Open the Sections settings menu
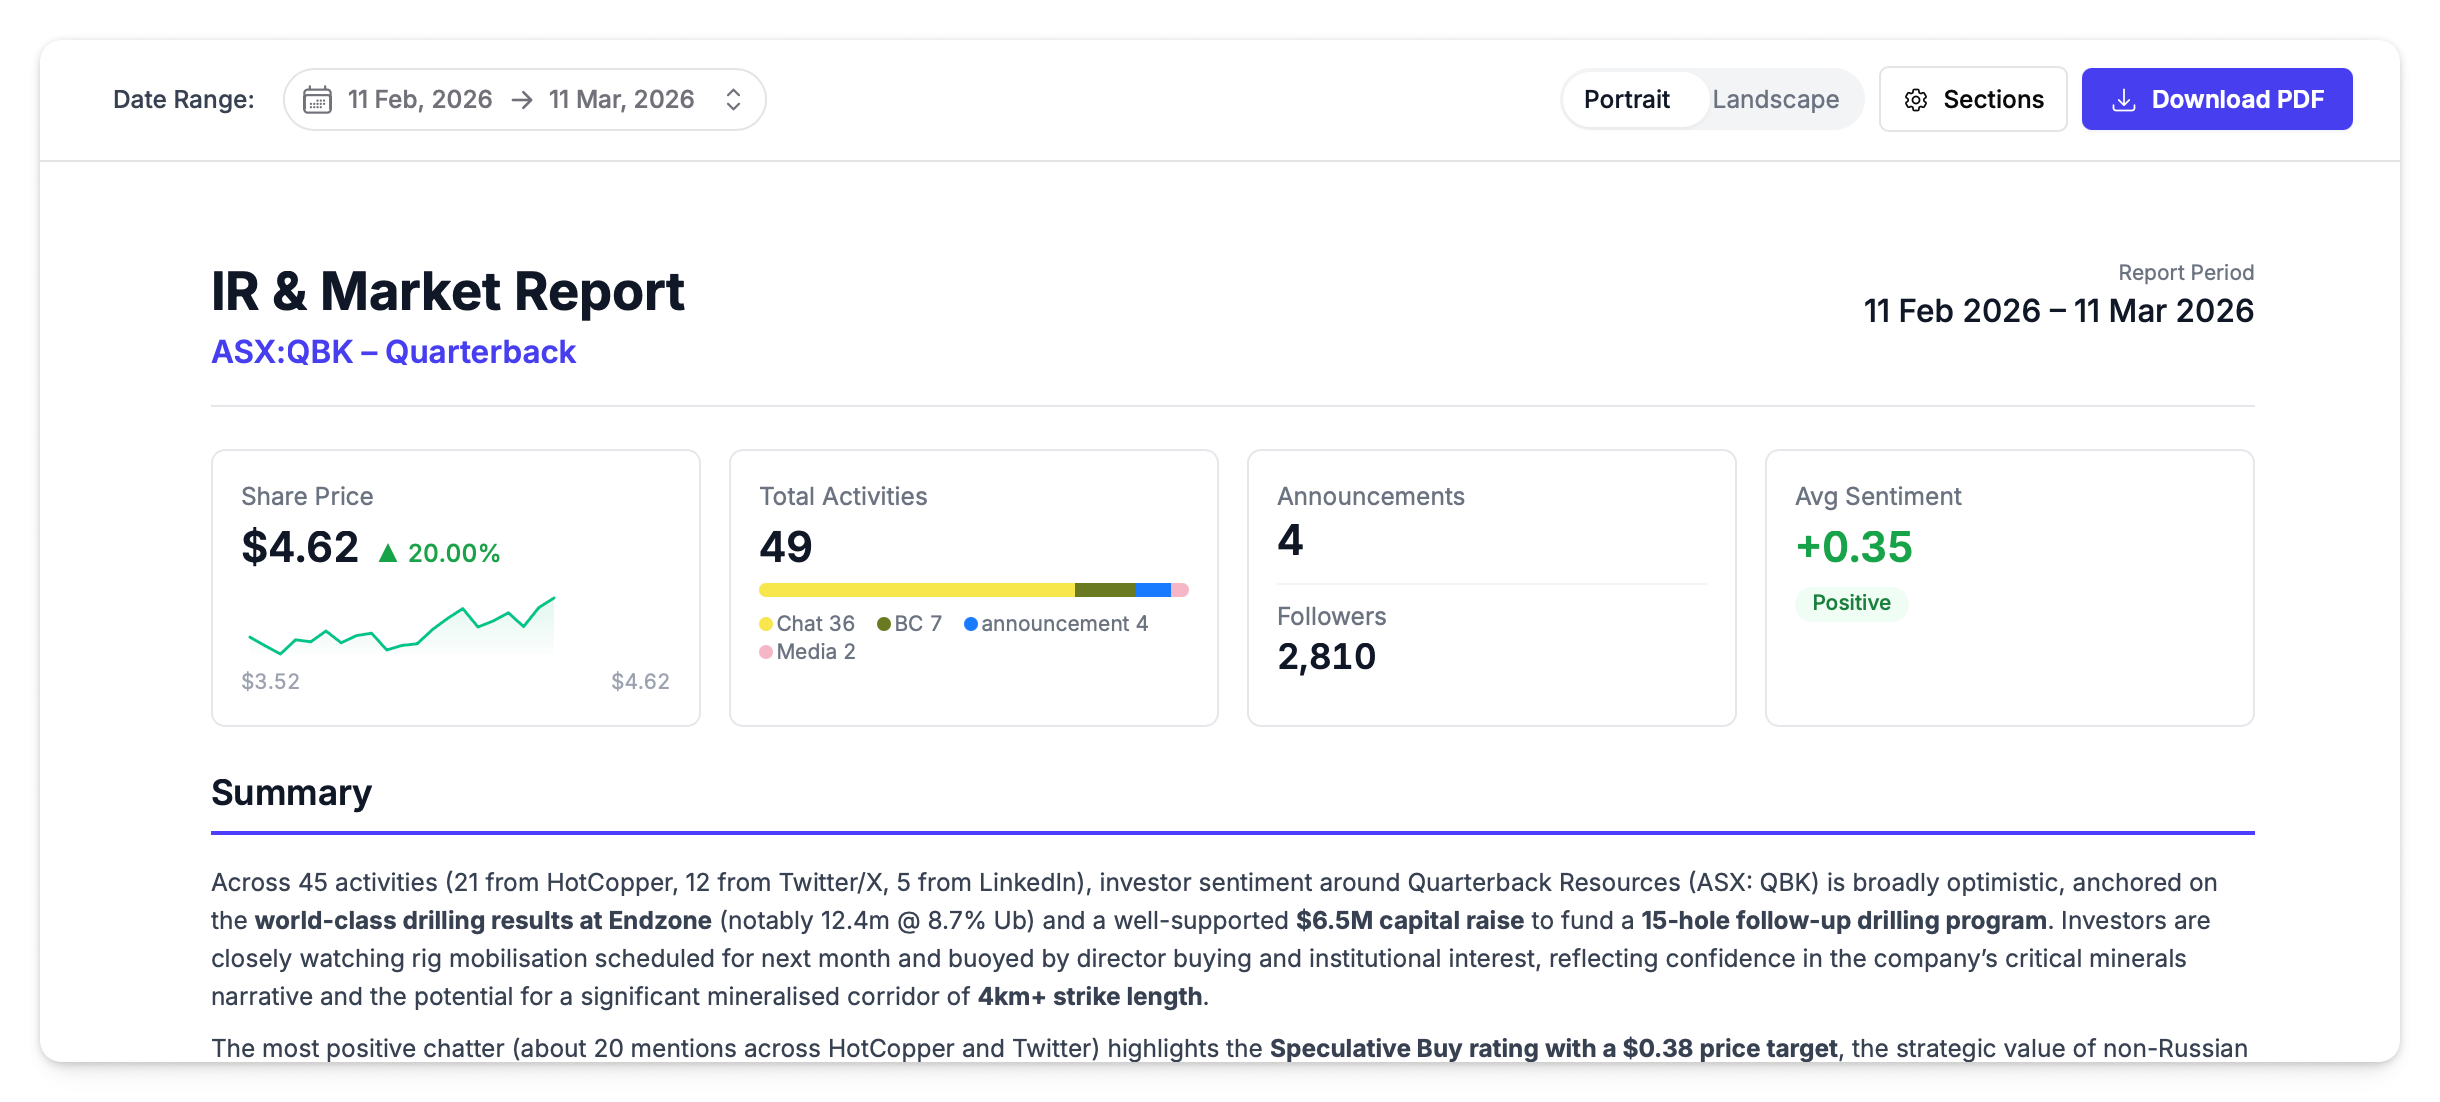 (x=1972, y=99)
